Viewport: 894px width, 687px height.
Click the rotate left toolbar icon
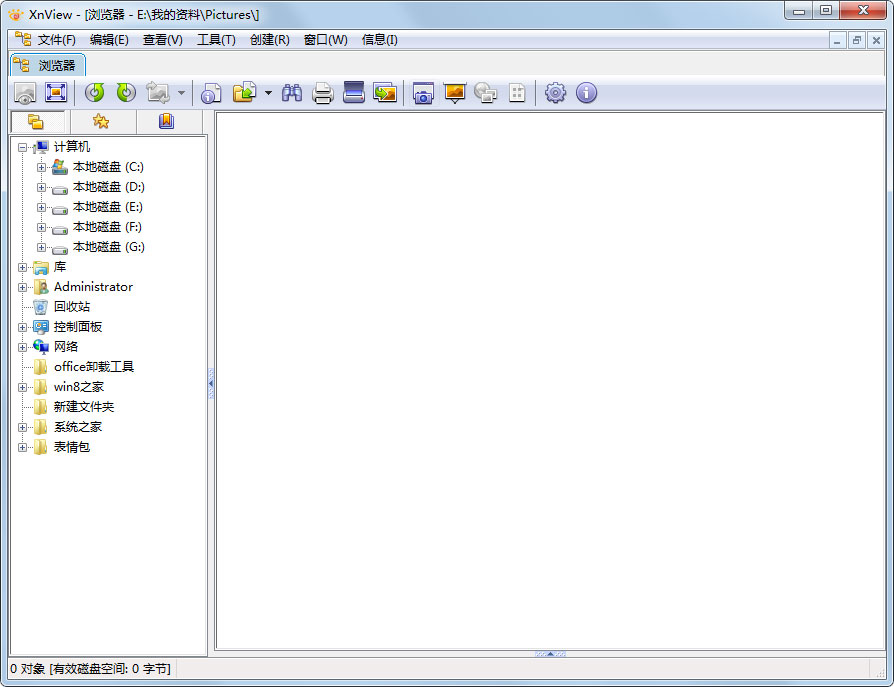(95, 93)
